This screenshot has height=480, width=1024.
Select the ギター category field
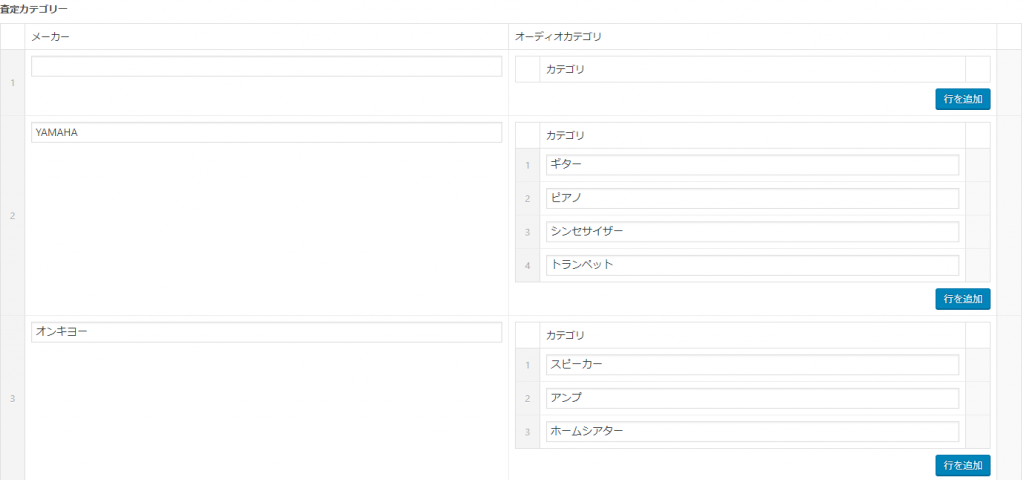[x=752, y=165]
